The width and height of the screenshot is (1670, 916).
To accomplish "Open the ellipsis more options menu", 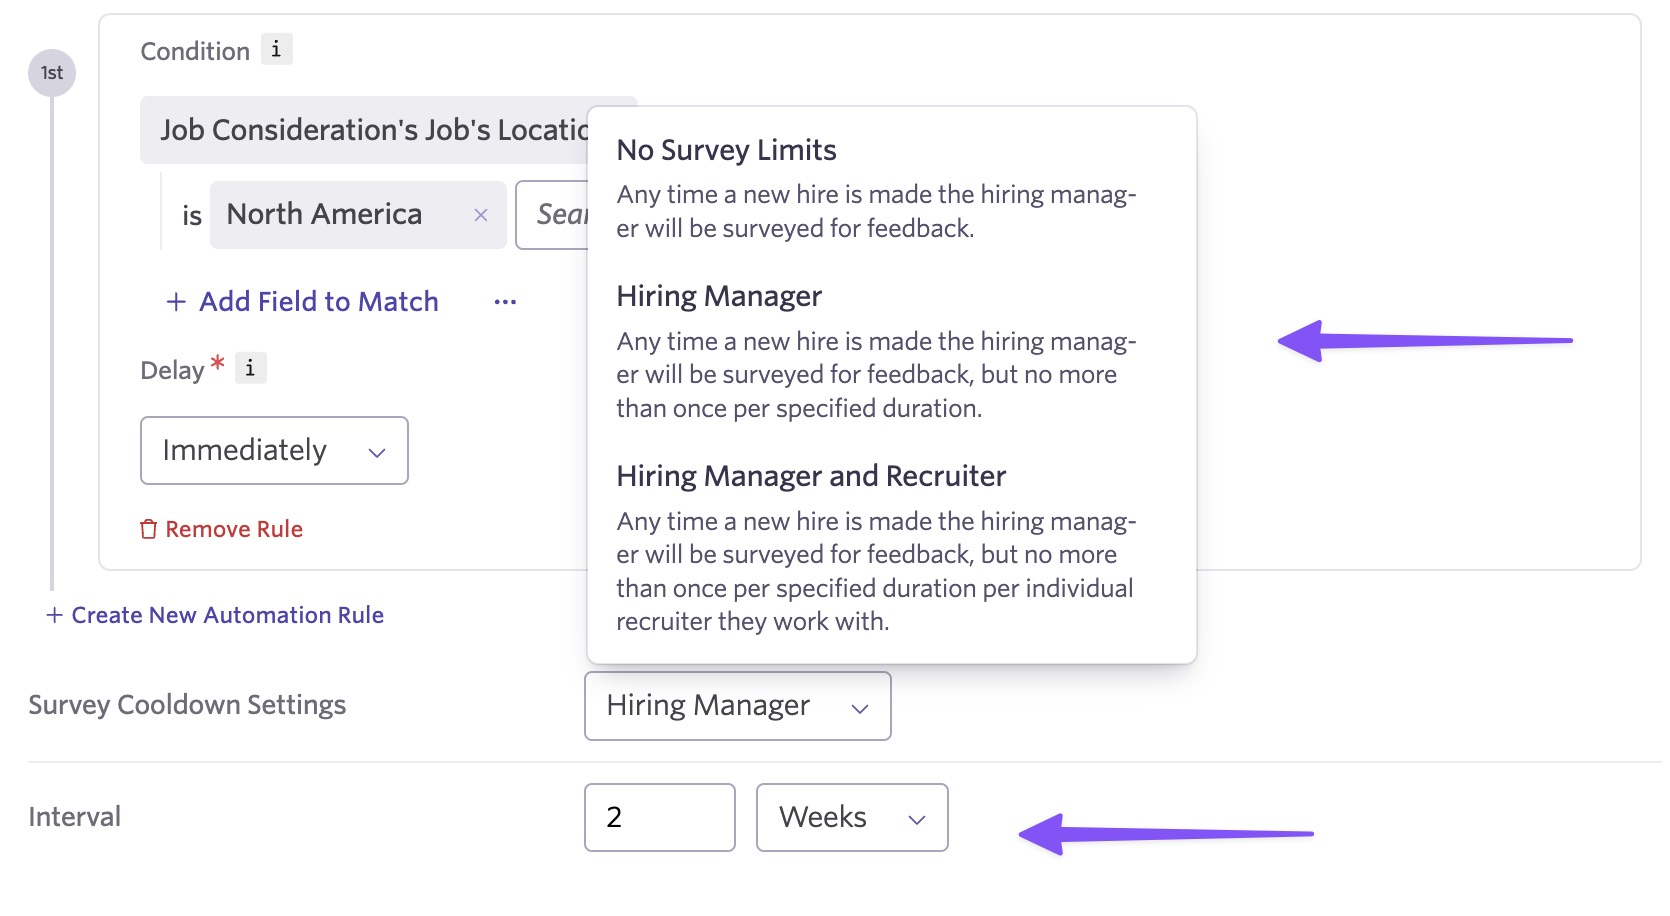I will click(505, 302).
